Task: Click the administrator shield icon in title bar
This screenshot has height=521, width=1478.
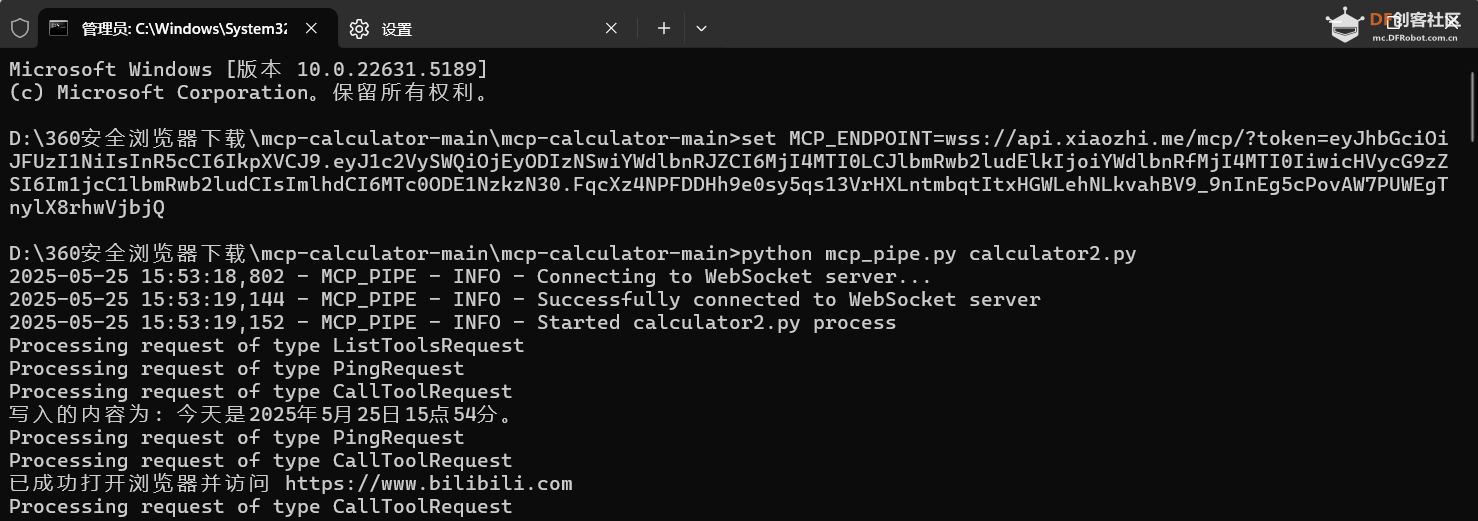Action: pyautogui.click(x=19, y=29)
